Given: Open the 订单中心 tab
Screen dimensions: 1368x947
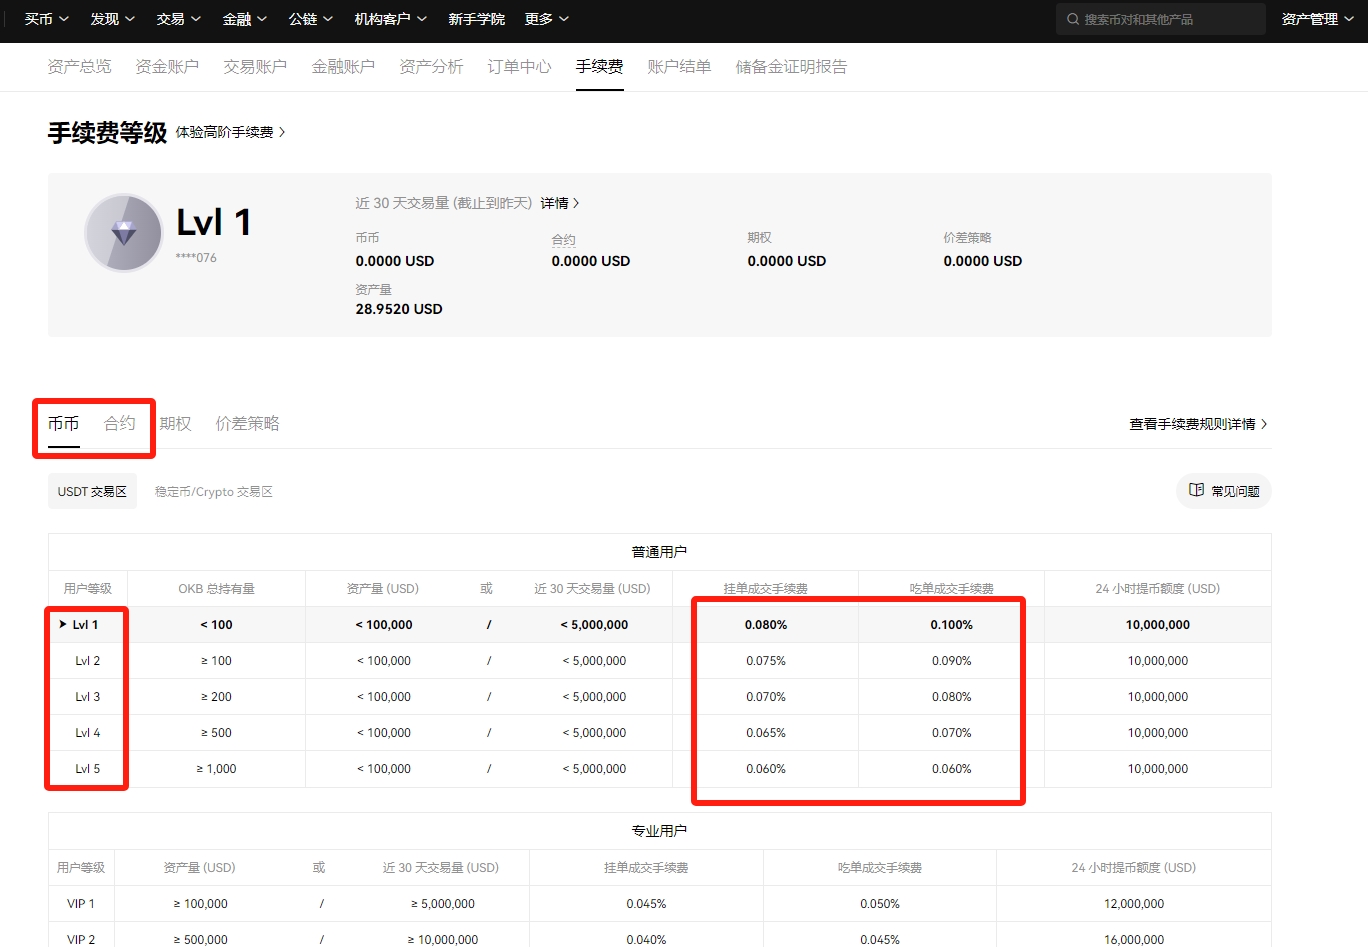Looking at the screenshot, I should click(520, 67).
